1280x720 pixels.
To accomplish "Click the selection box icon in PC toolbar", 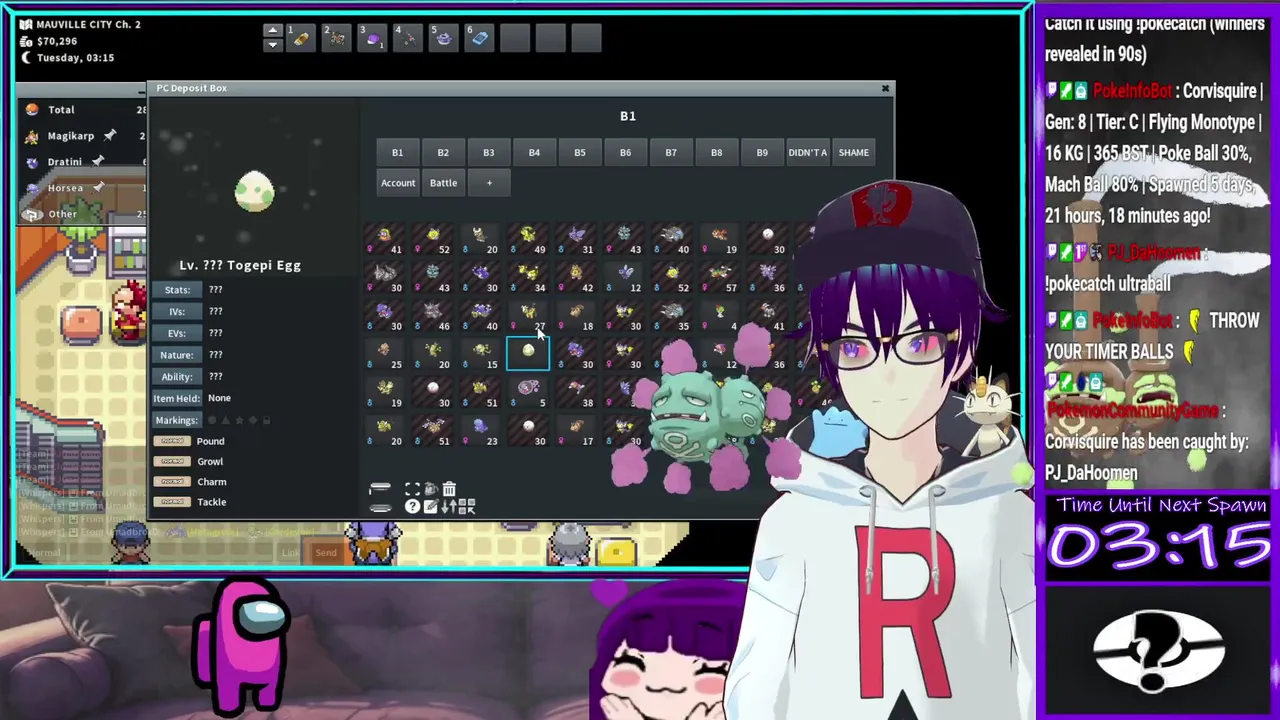I will point(412,489).
